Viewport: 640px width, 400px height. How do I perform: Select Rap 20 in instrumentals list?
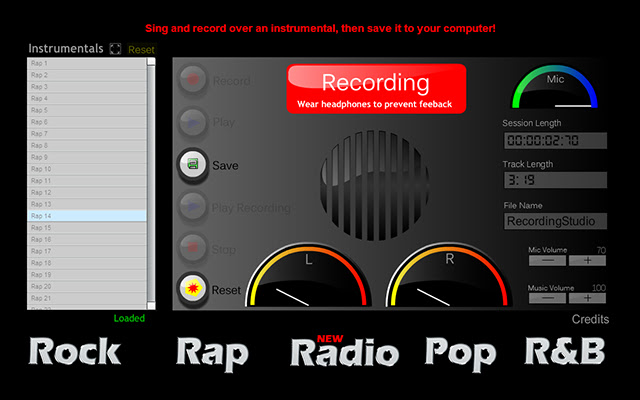coord(87,287)
